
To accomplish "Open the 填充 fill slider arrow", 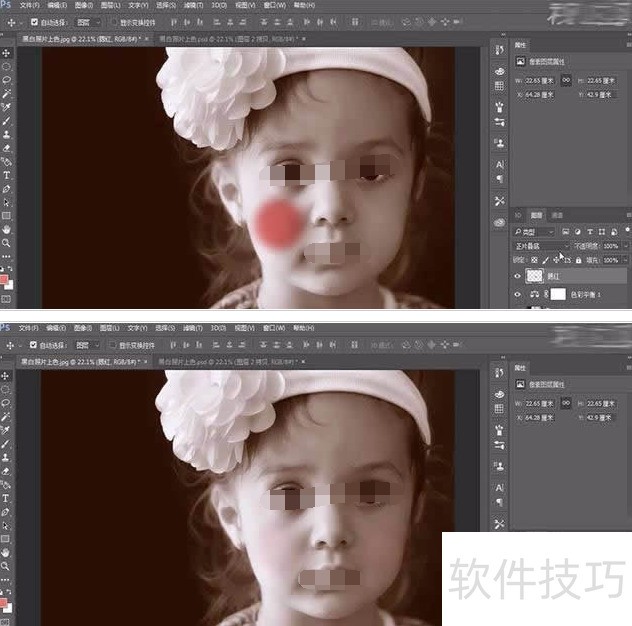I will click(626, 260).
